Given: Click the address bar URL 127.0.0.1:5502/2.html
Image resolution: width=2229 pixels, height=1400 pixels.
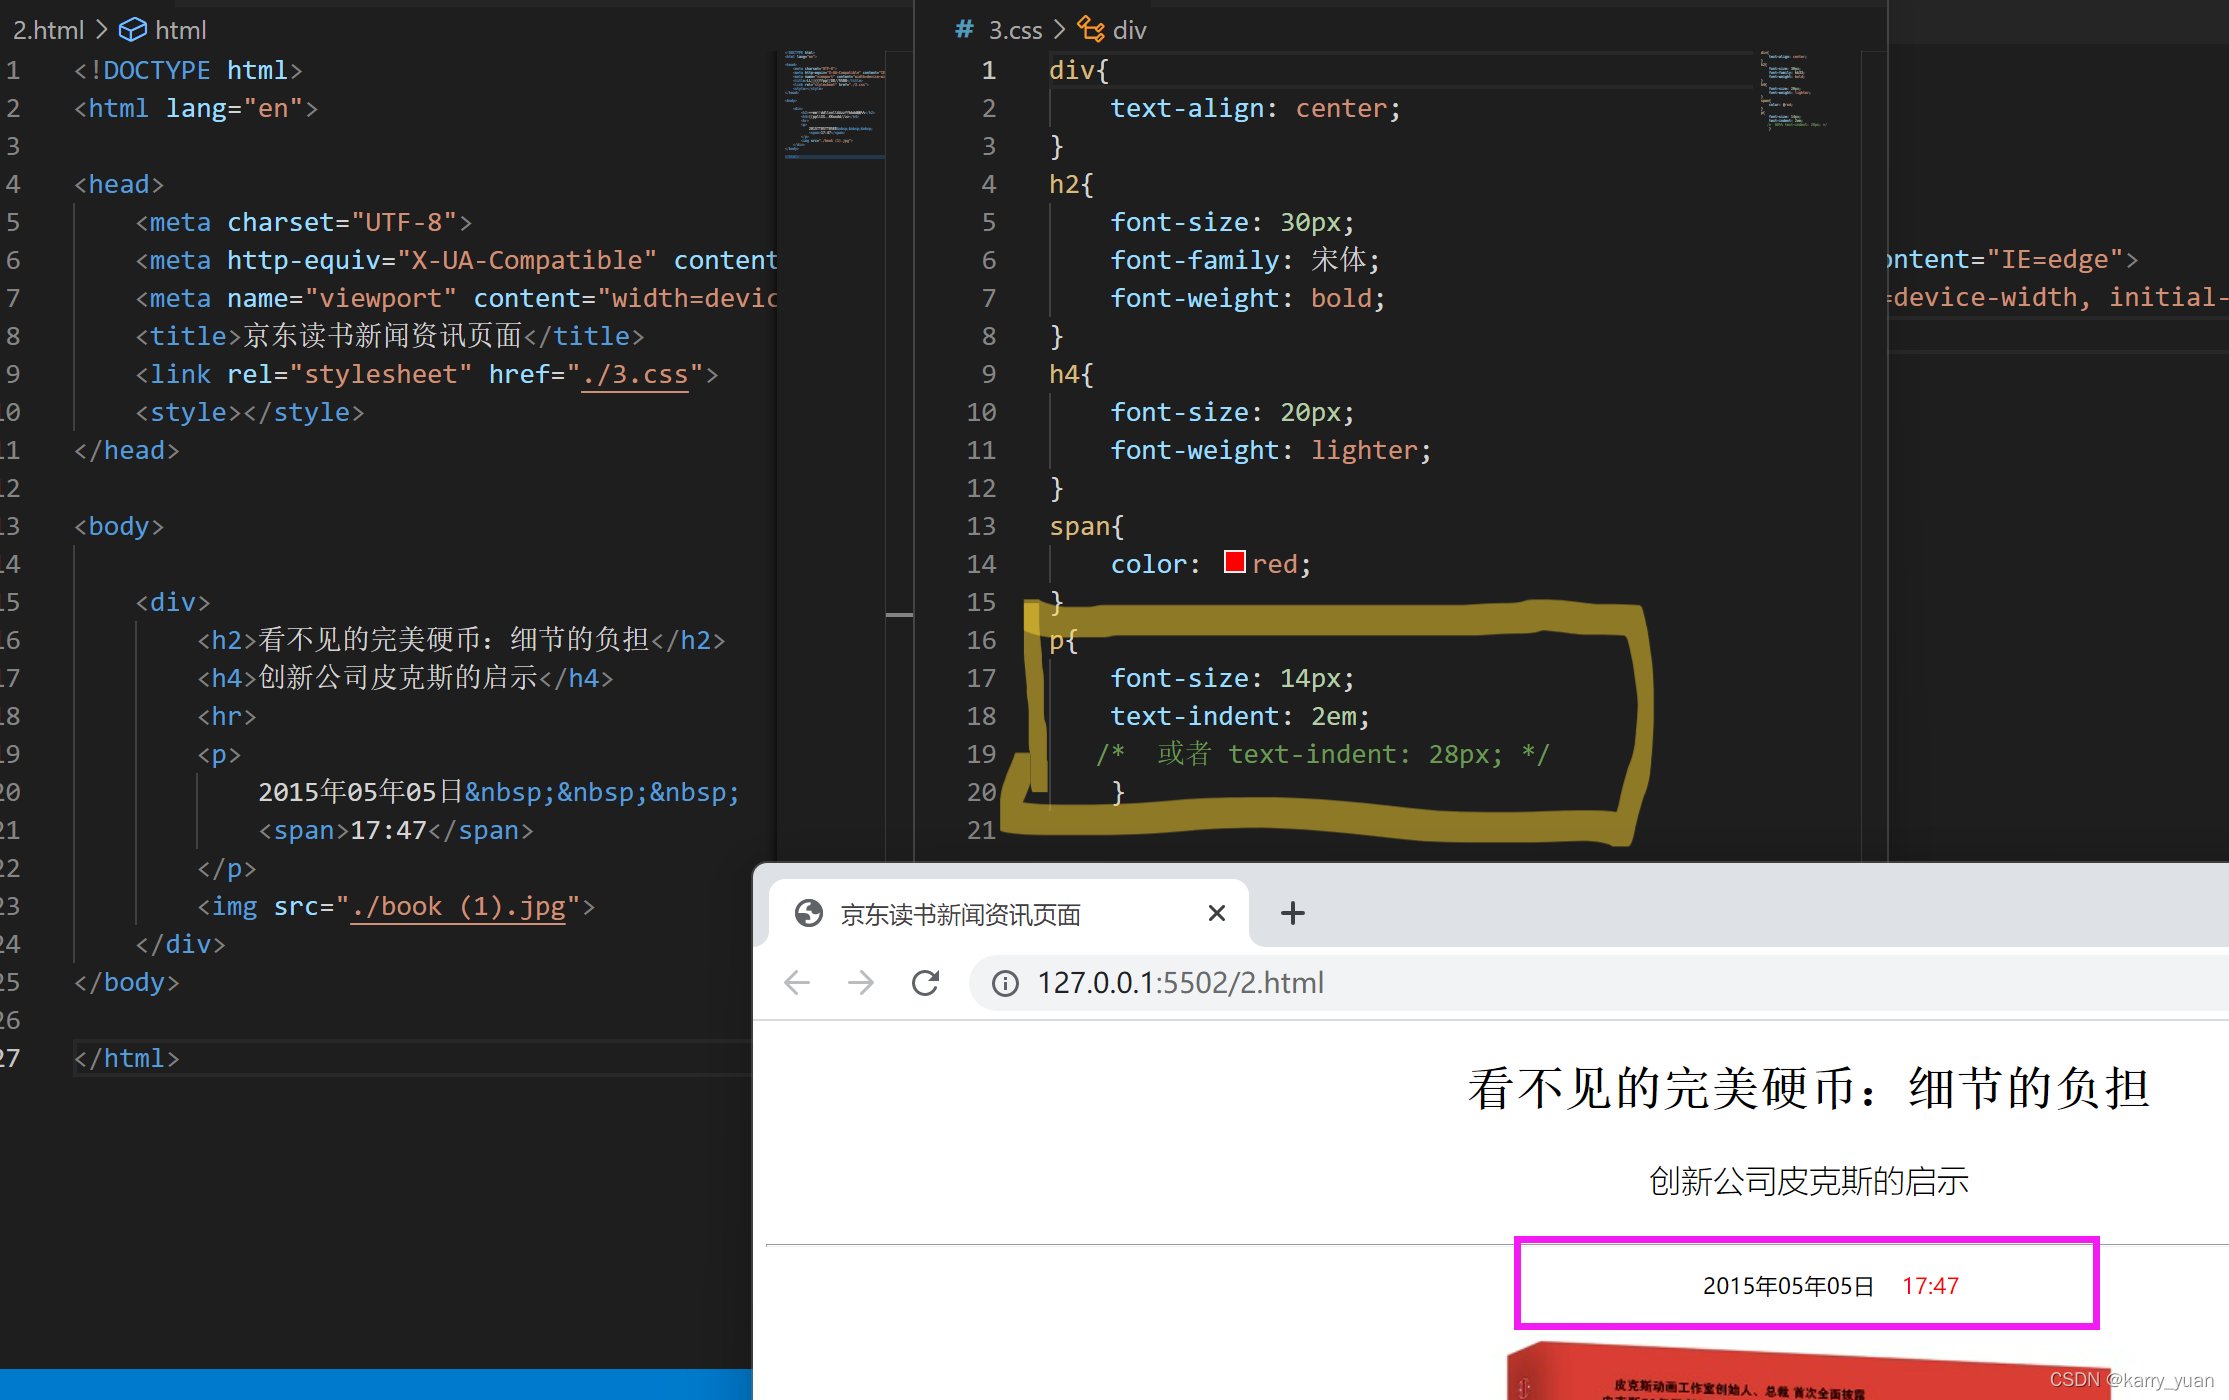Looking at the screenshot, I should pyautogui.click(x=1180, y=983).
